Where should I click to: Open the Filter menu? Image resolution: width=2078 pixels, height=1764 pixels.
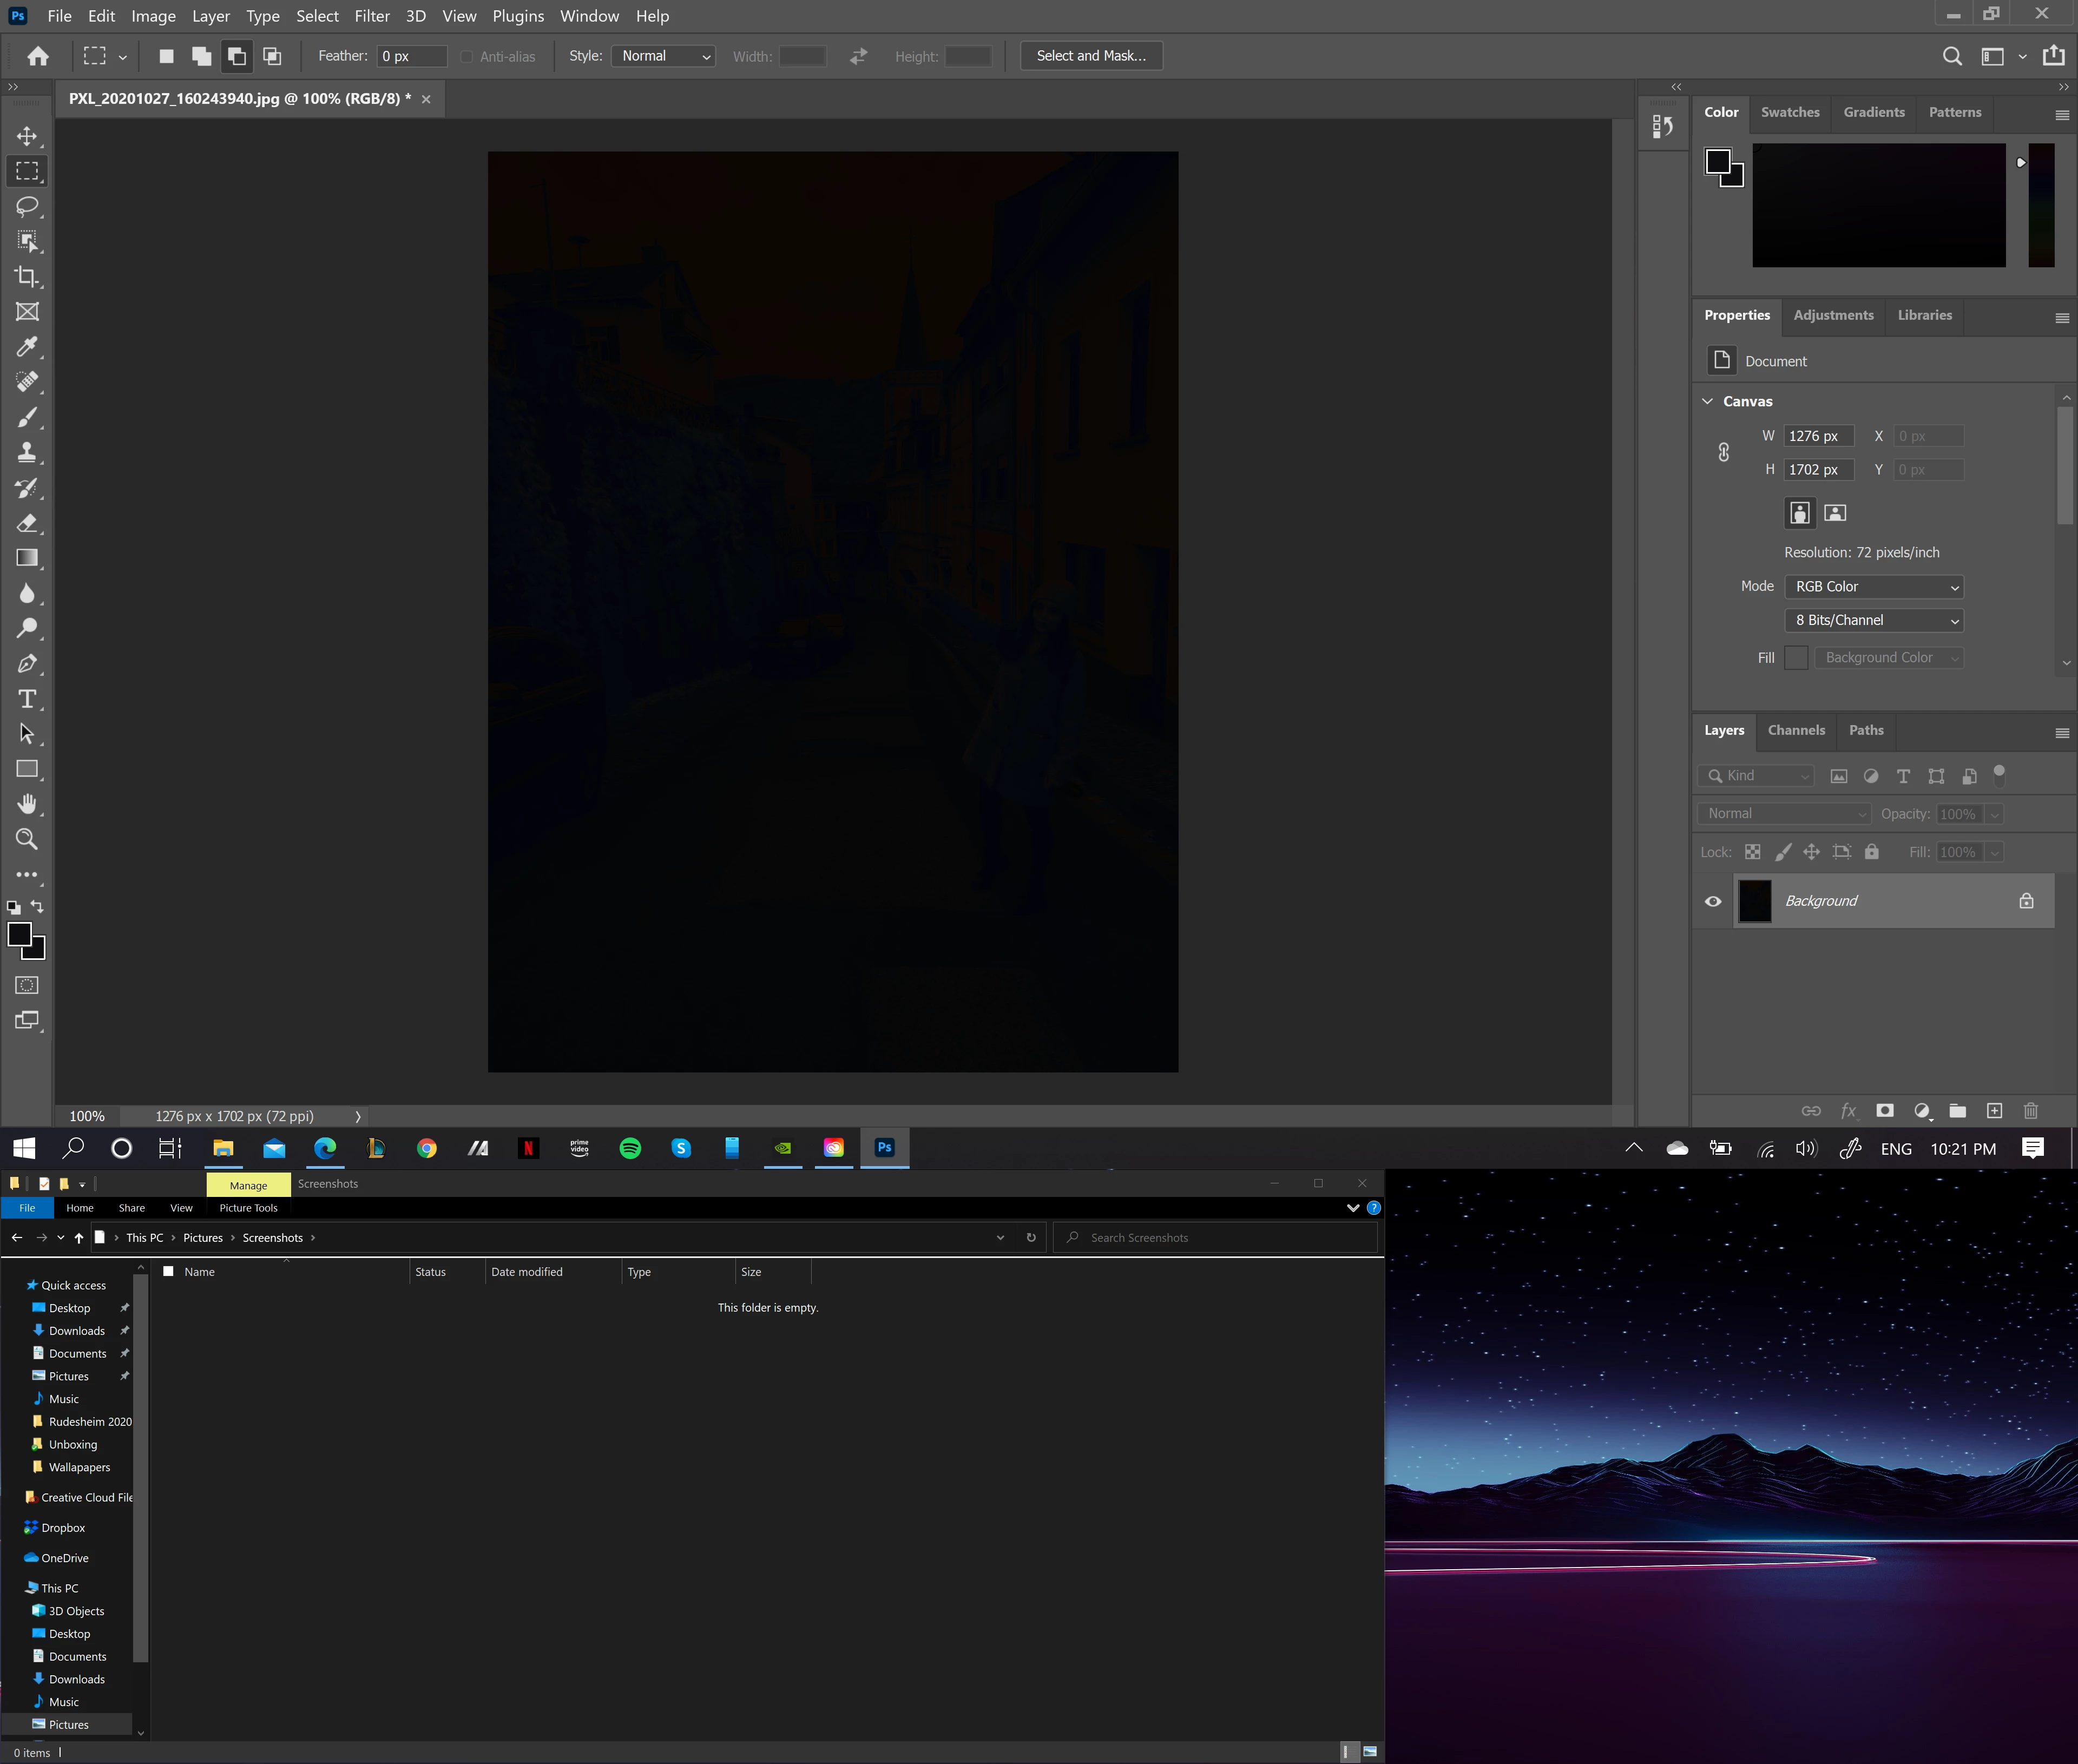tap(372, 16)
